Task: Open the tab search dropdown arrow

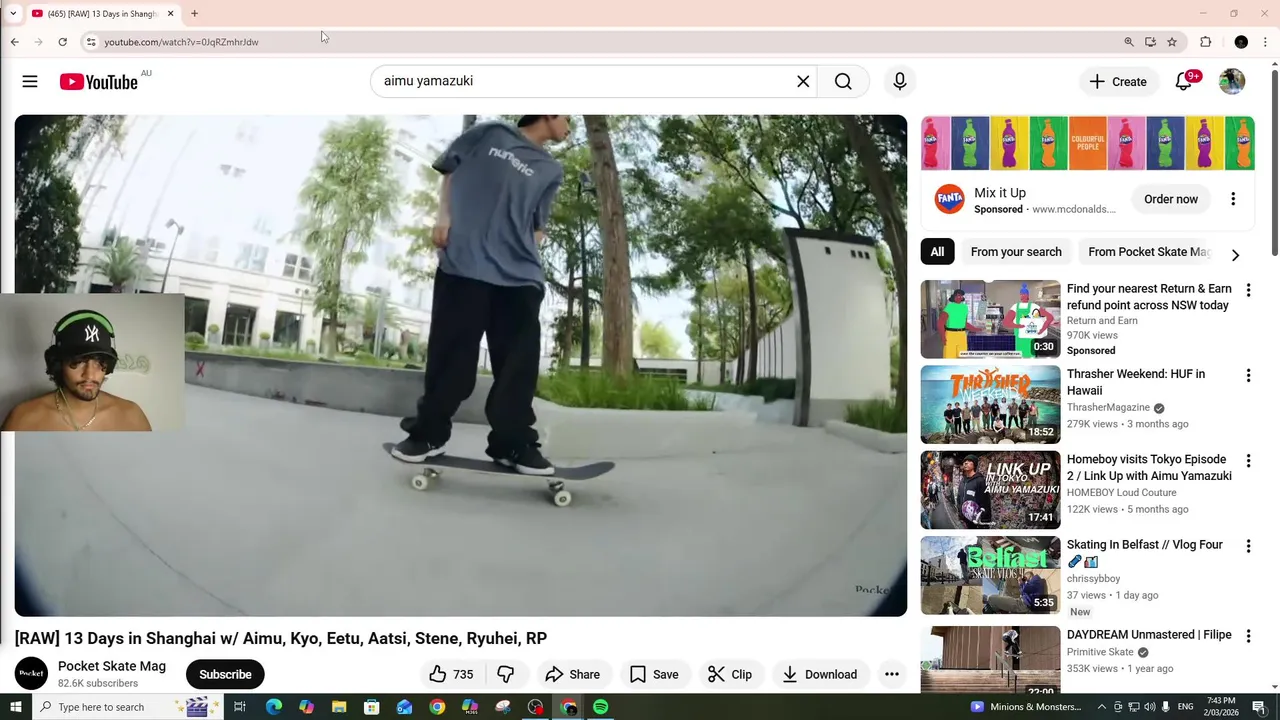Action: tap(13, 14)
